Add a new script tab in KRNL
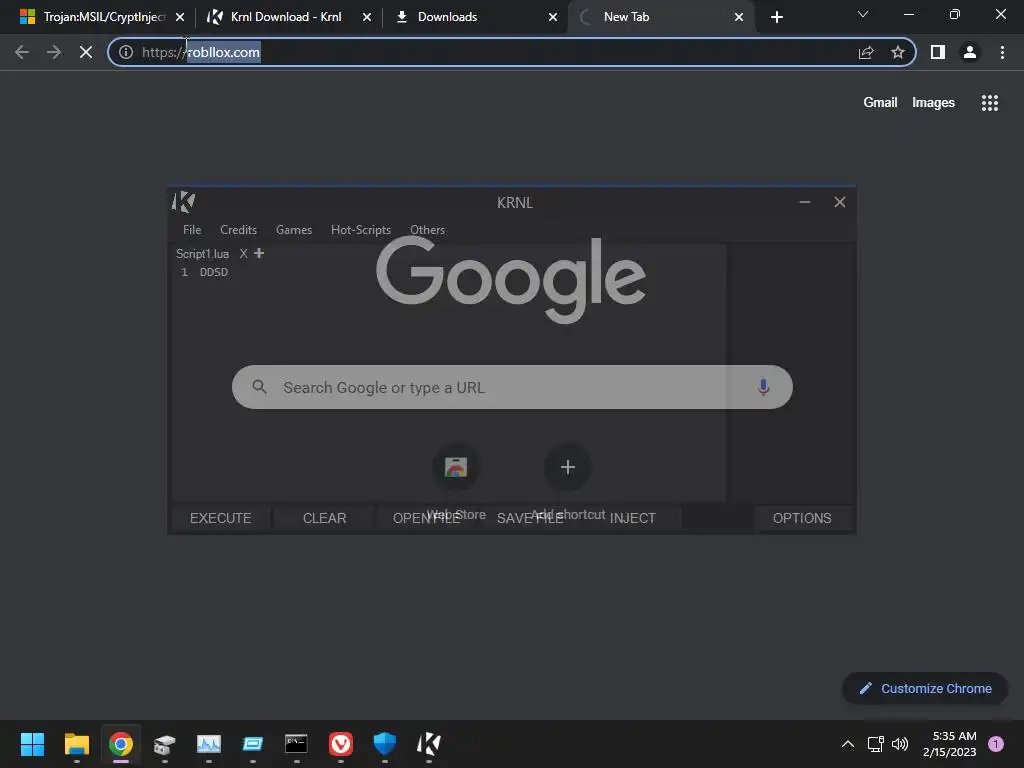This screenshot has height=768, width=1024. (x=259, y=253)
